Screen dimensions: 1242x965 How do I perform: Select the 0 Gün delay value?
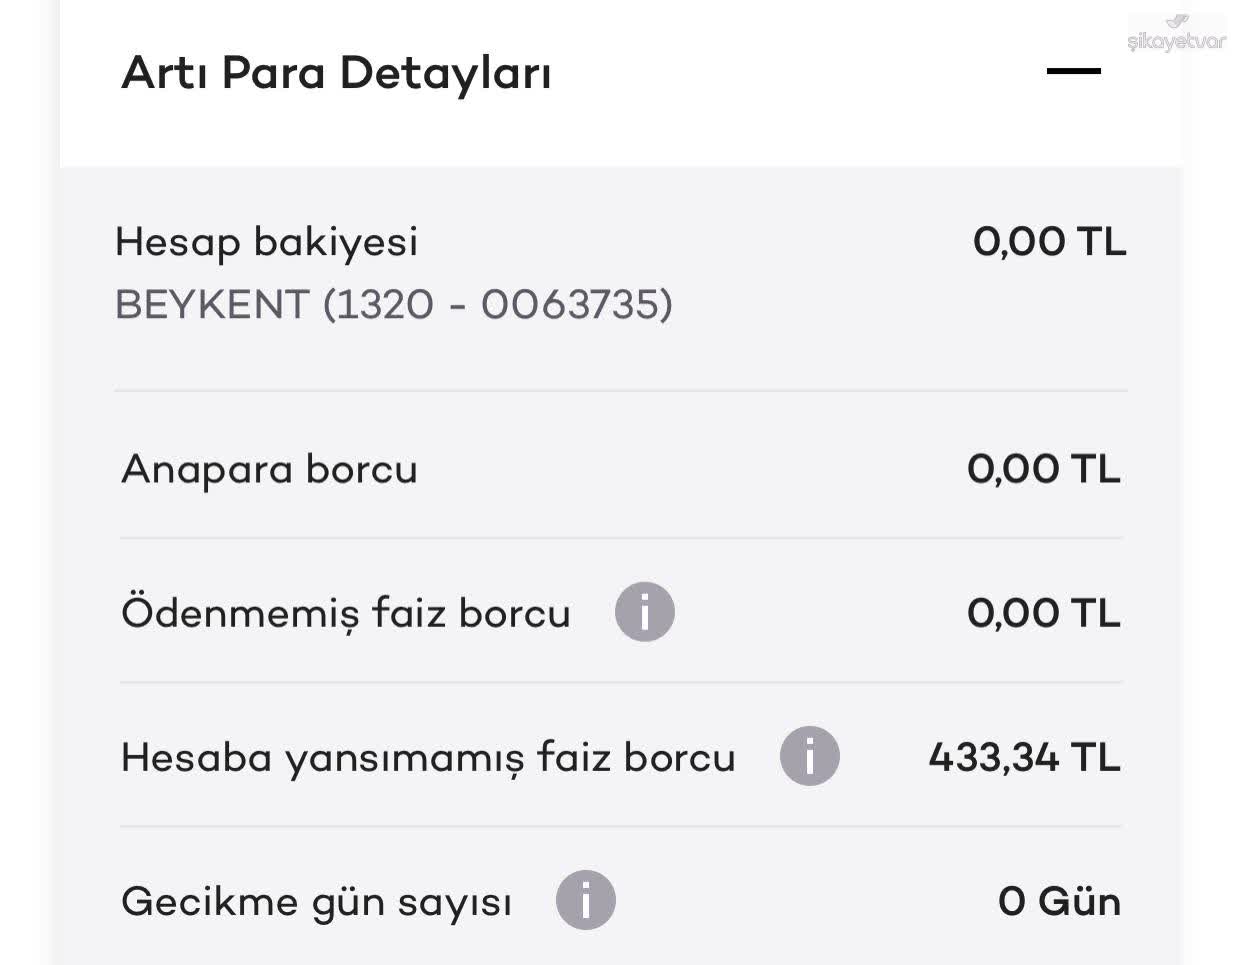pos(1059,901)
